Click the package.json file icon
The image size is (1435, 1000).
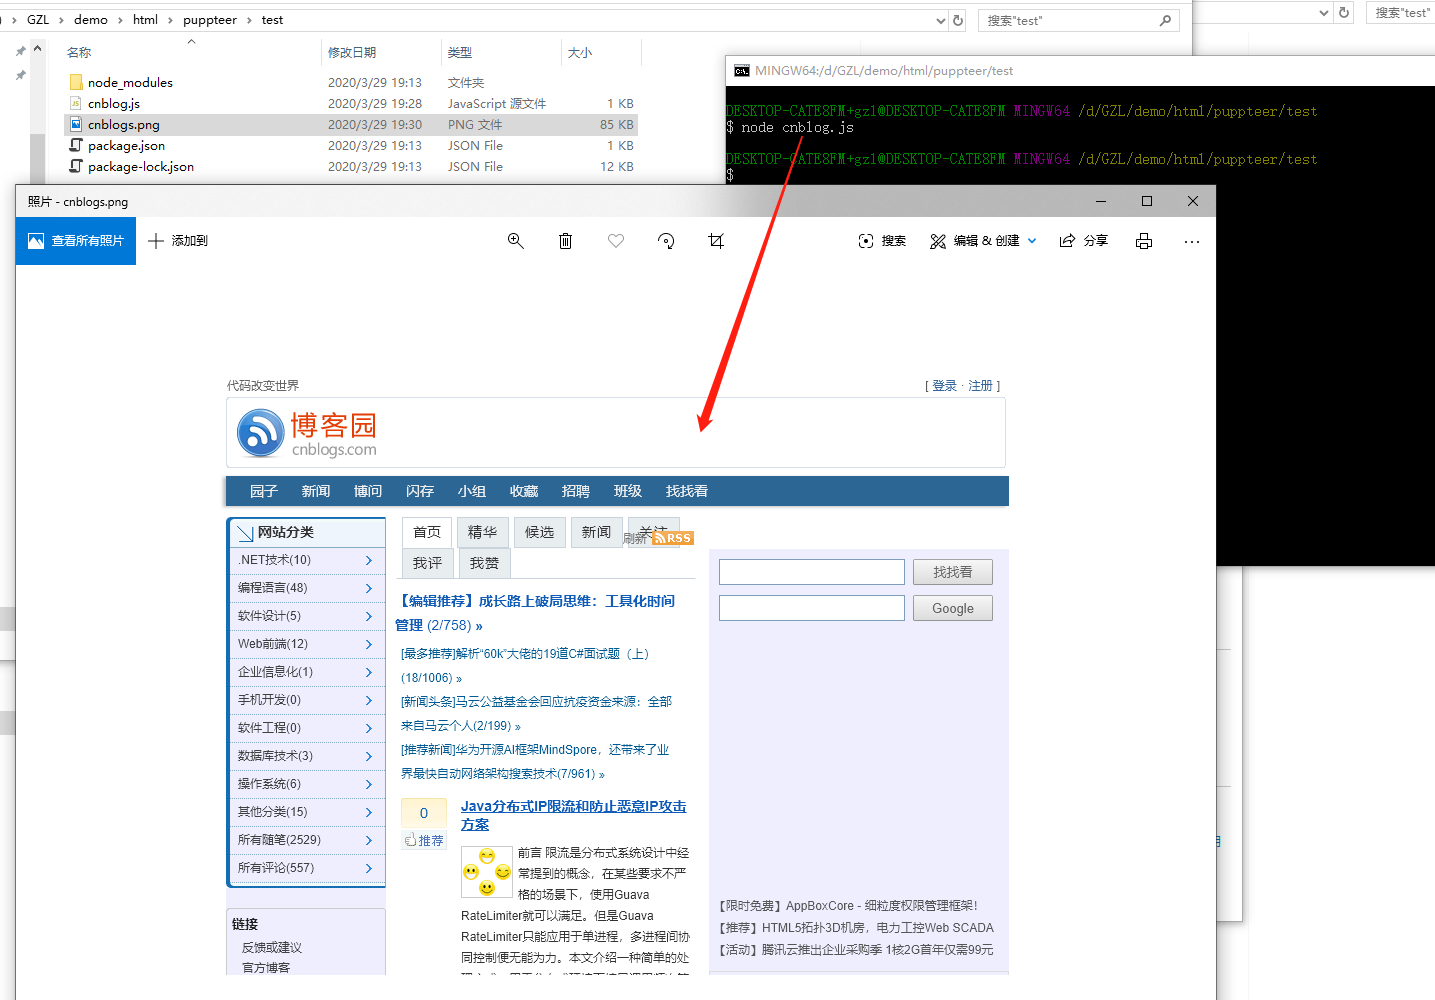coord(76,145)
